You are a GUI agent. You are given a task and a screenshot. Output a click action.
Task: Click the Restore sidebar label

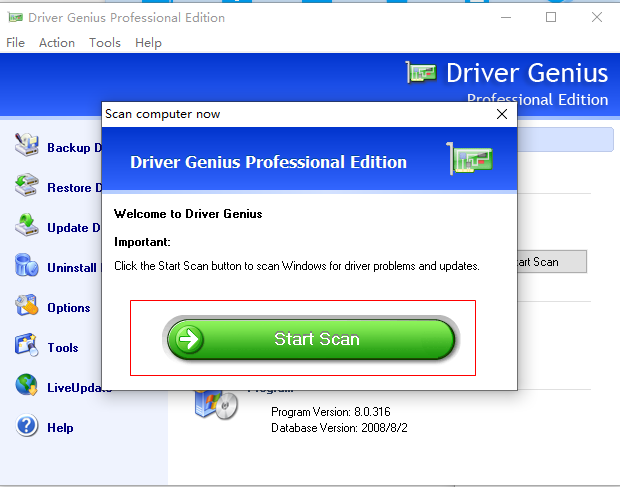pyautogui.click(x=74, y=188)
